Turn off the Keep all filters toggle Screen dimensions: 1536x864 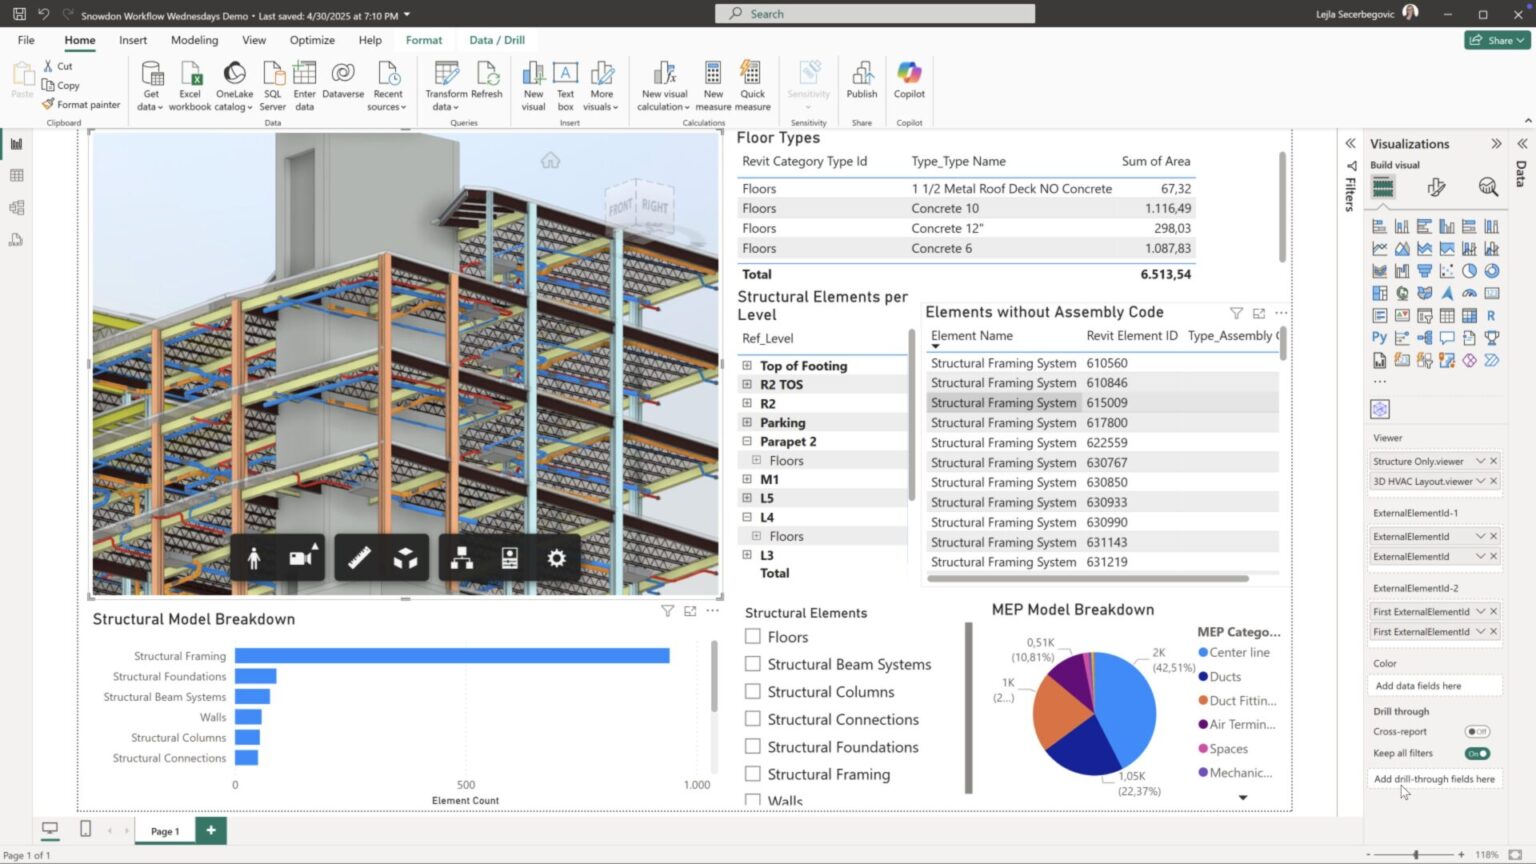point(1478,753)
